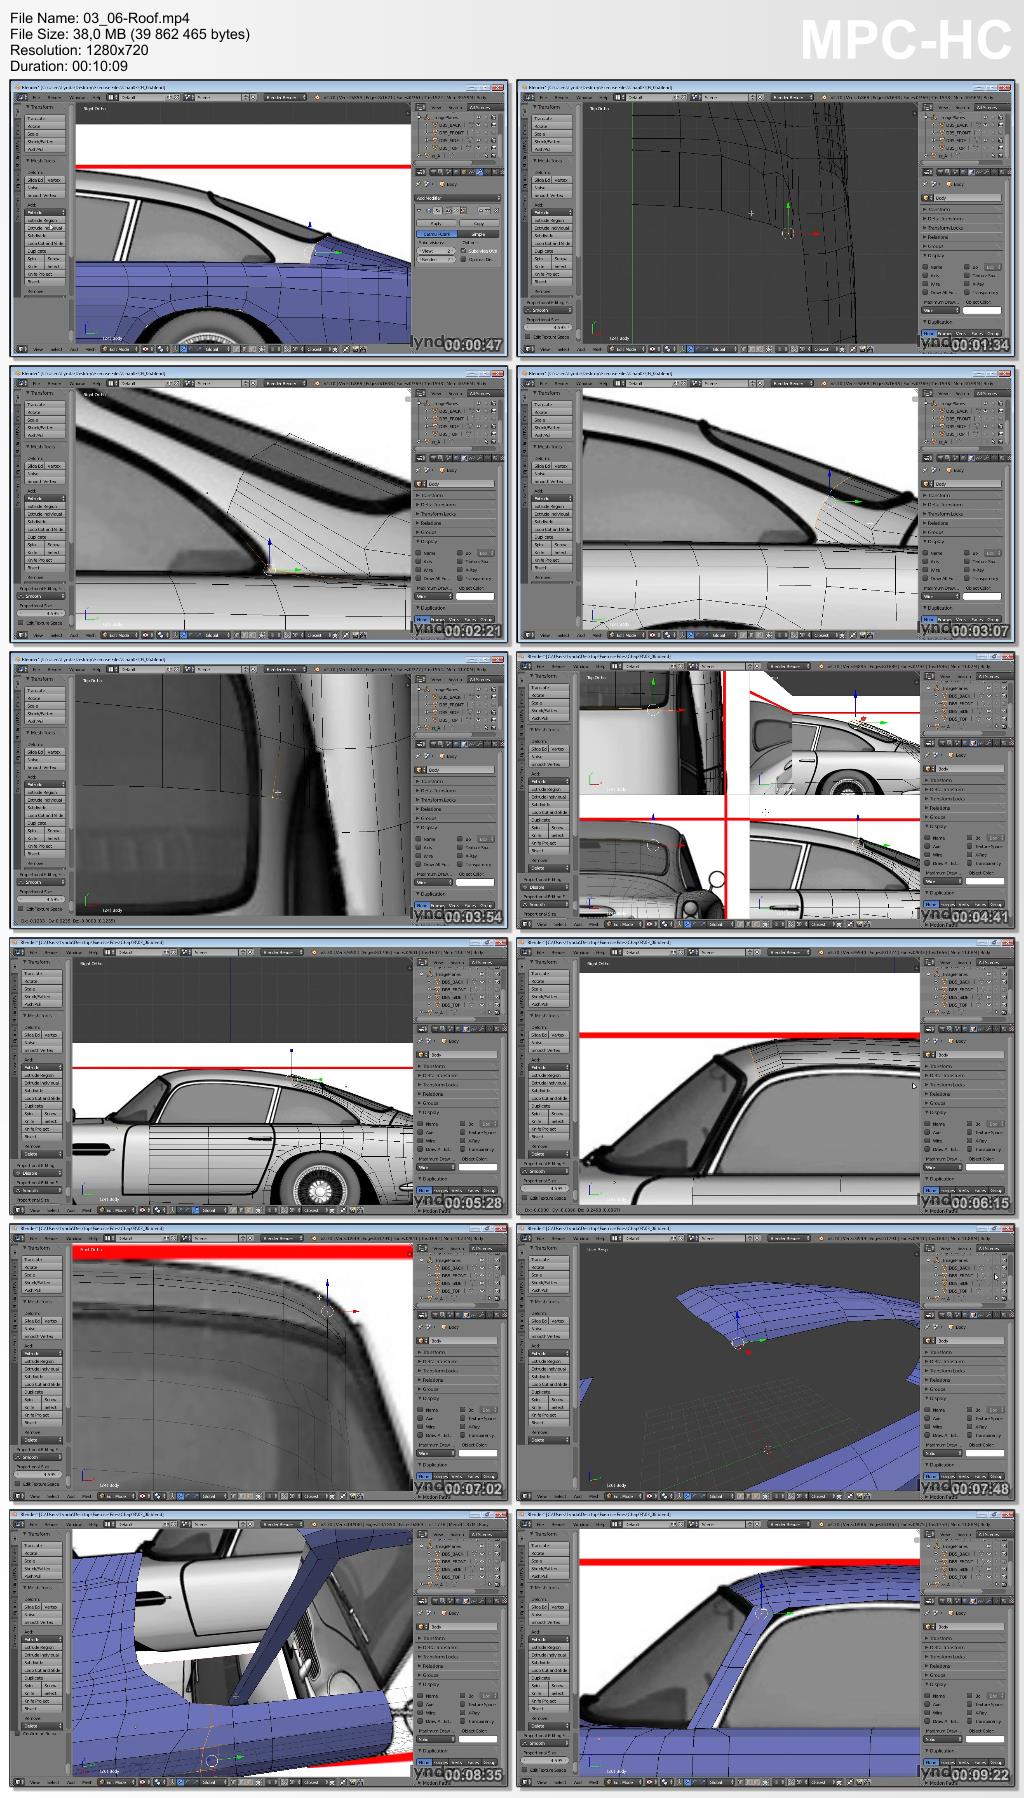Image resolution: width=1024 pixels, height=1798 pixels.
Task: Select the thumbnail stamped 00:02:21
Action: point(259,504)
